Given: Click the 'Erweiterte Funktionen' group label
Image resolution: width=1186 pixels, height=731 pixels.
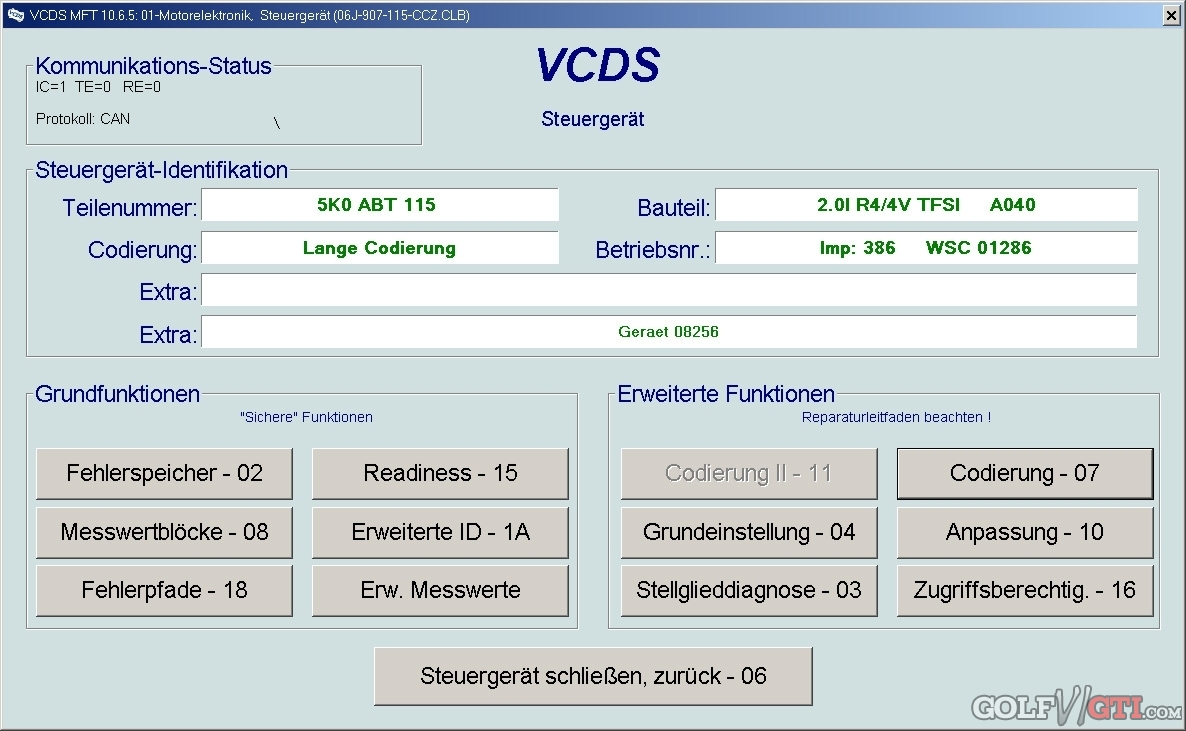Looking at the screenshot, I should point(726,393).
